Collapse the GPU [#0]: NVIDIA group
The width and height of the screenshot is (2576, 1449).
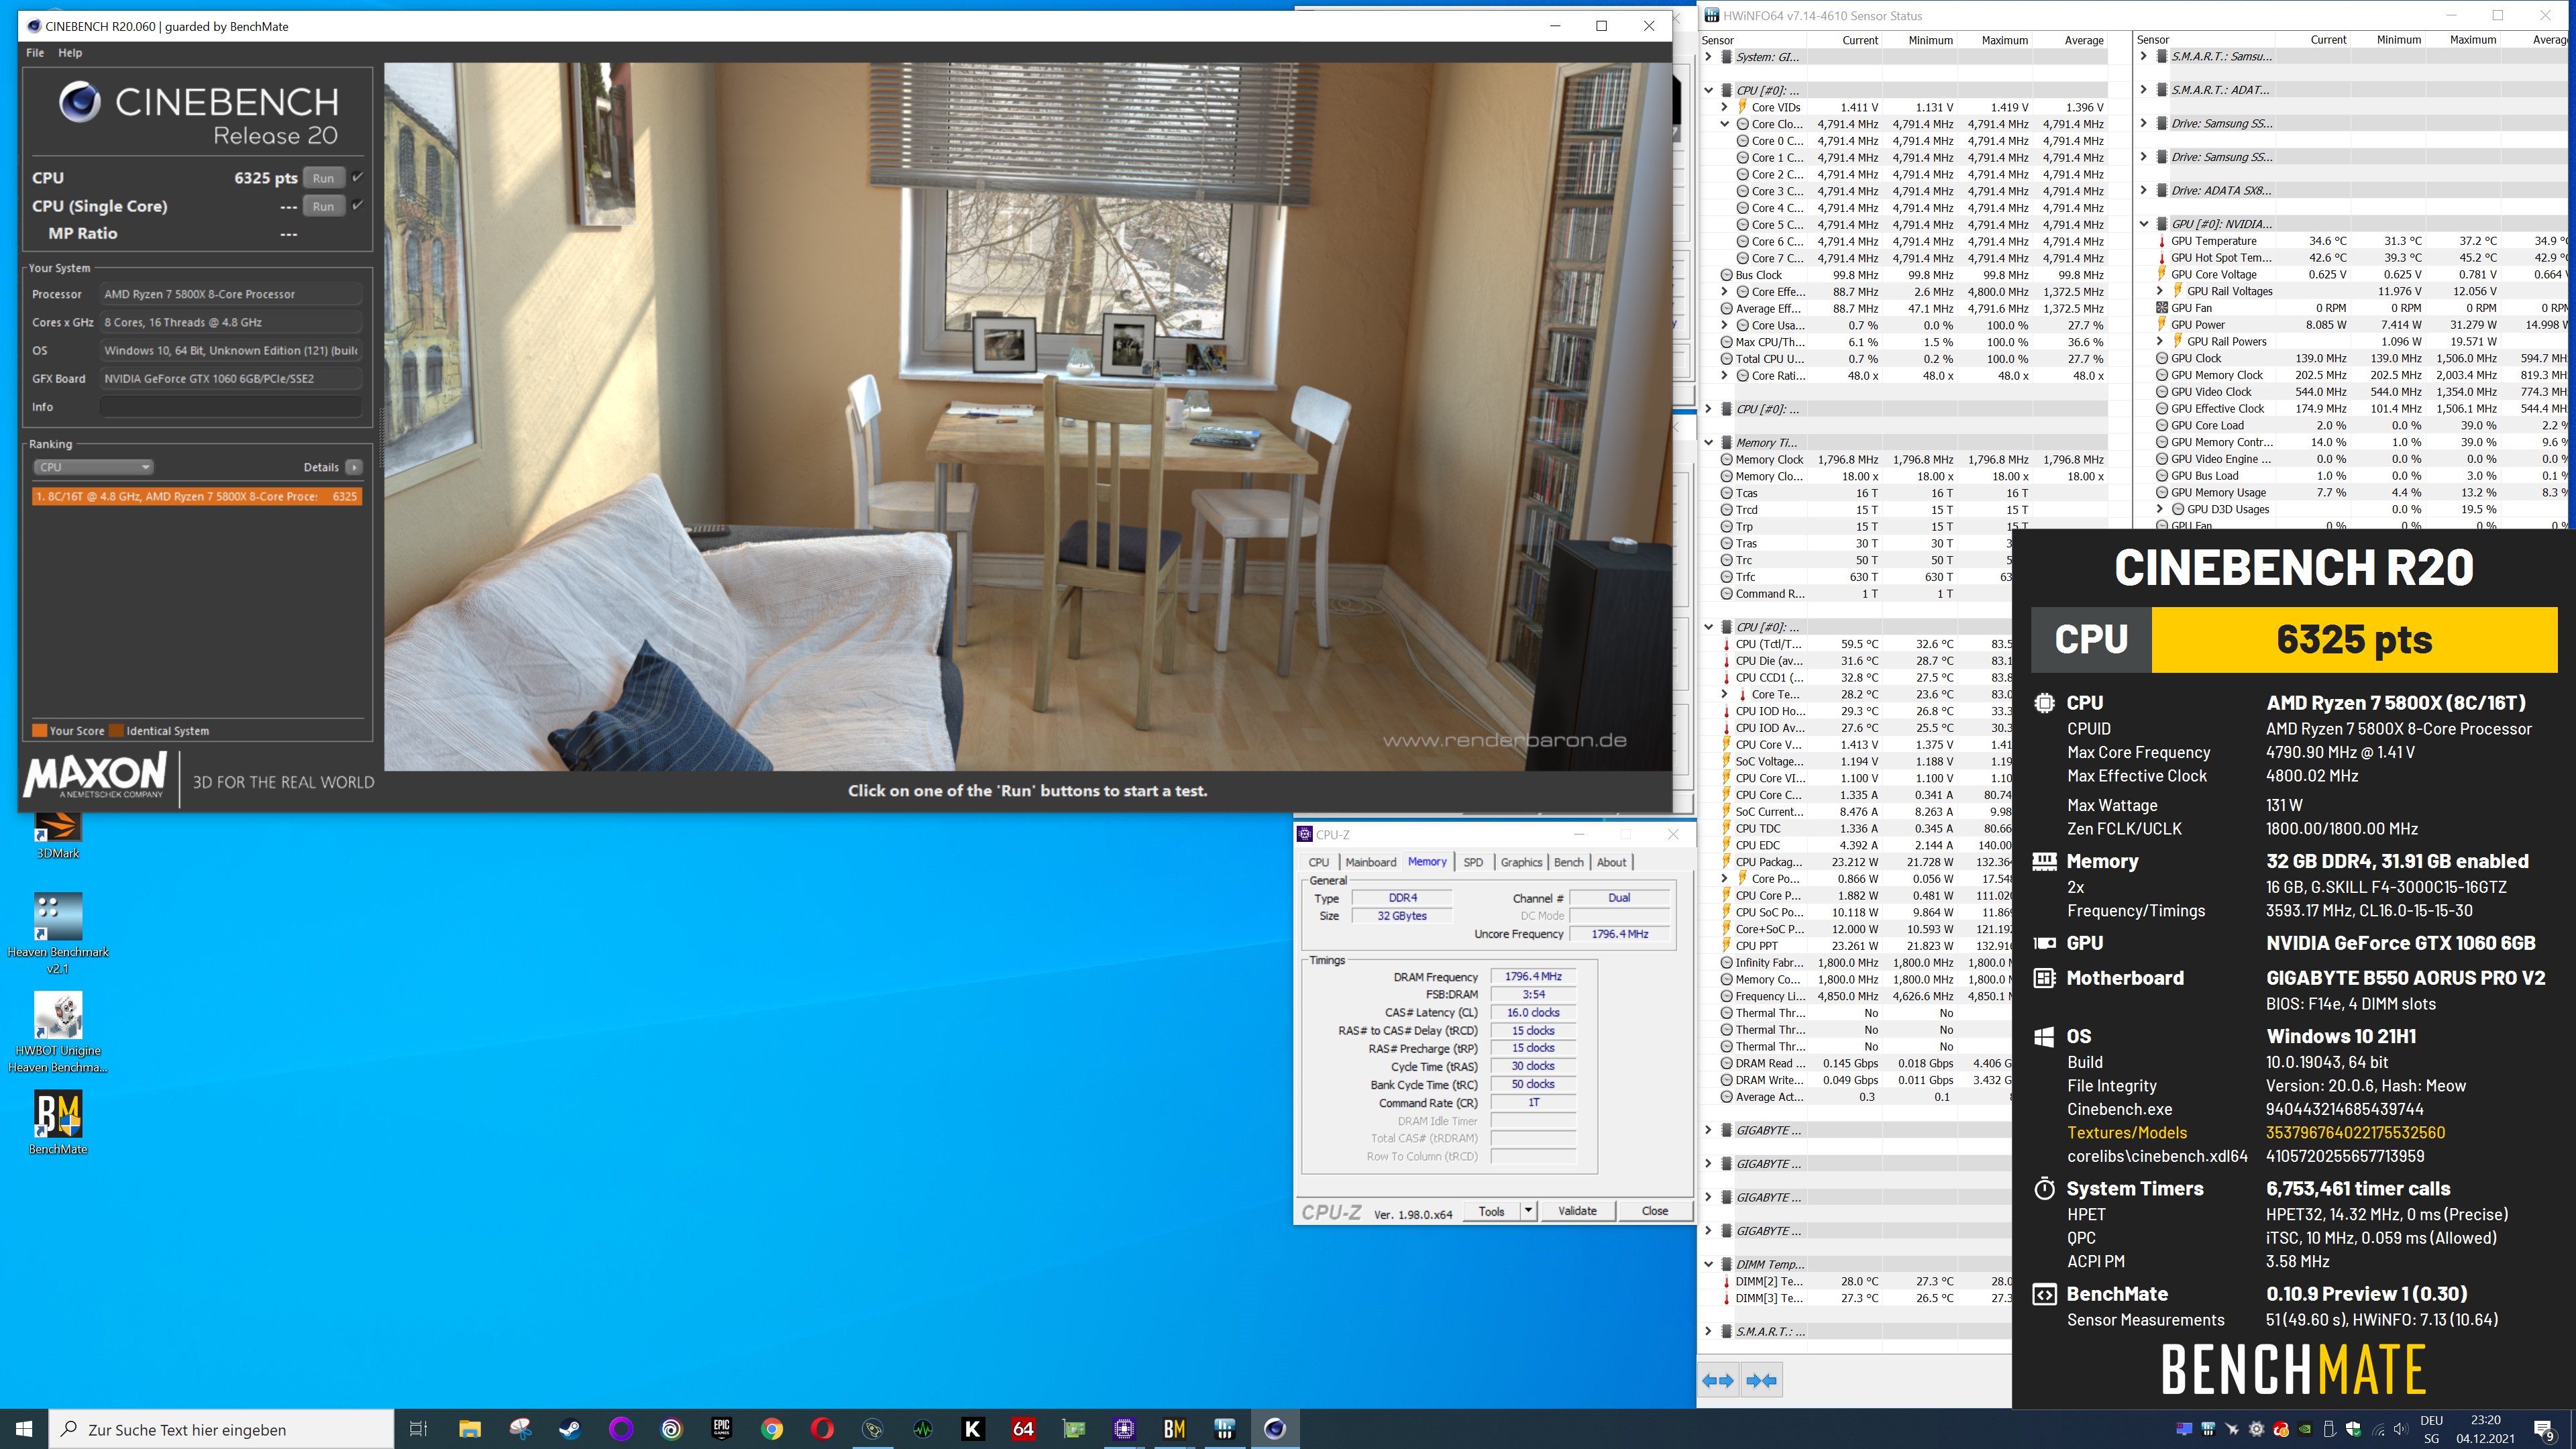[x=2144, y=224]
